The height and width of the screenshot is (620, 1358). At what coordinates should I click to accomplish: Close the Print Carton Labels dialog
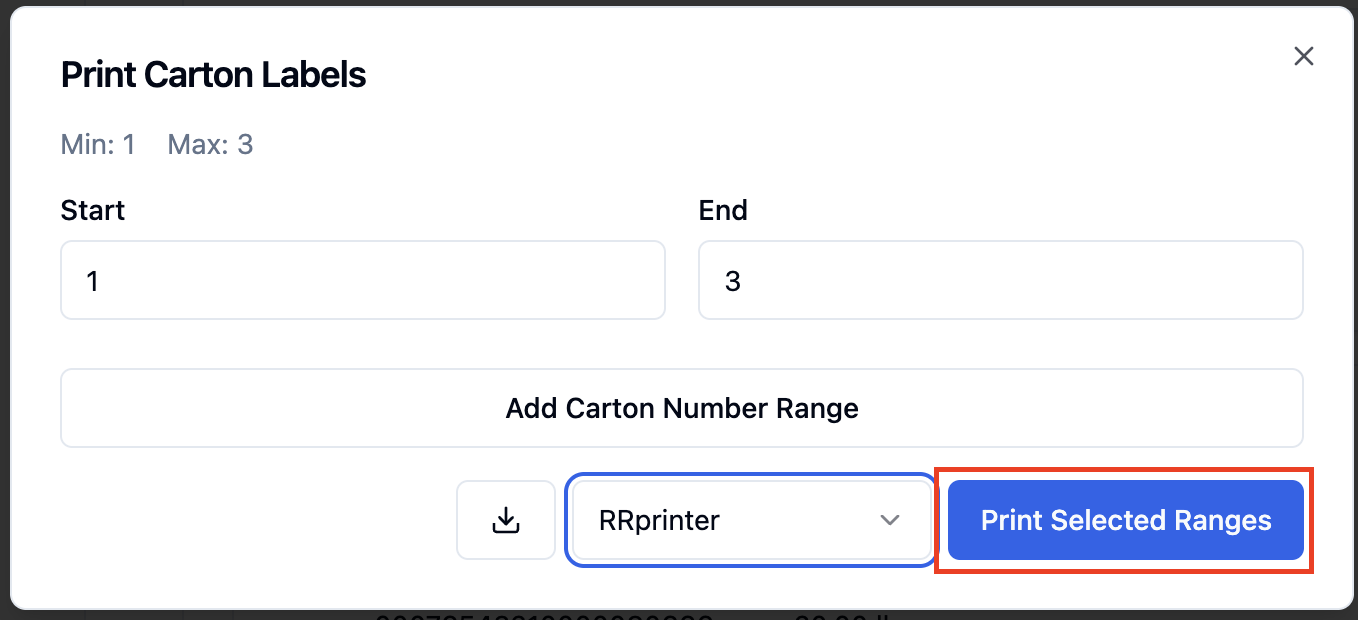pyautogui.click(x=1303, y=56)
